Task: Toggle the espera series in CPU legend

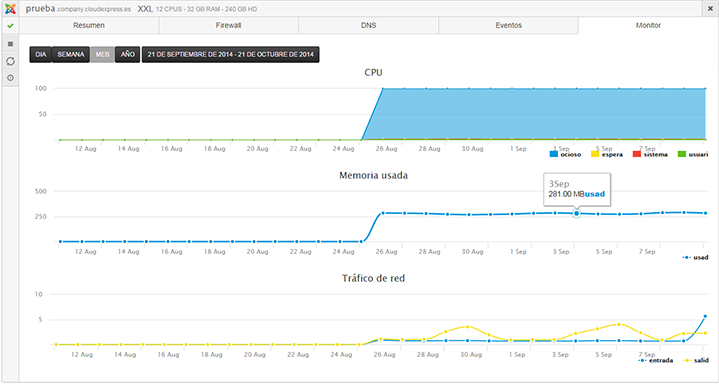Action: coord(607,155)
